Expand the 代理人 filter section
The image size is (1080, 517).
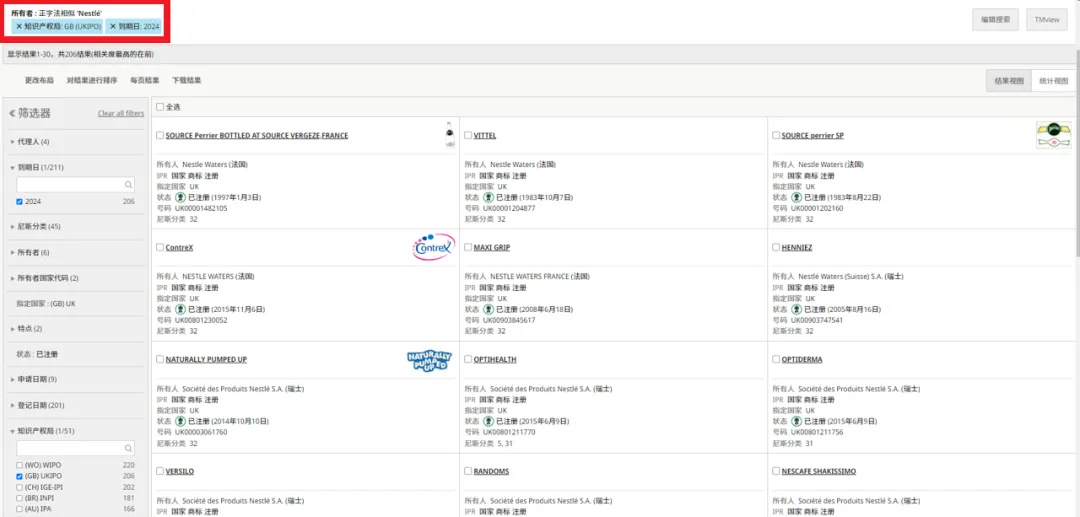click(x=30, y=142)
